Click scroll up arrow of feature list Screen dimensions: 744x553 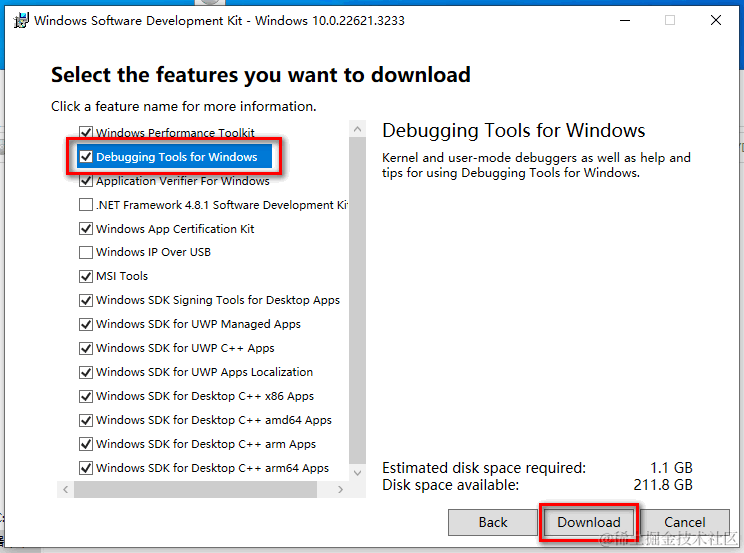click(x=357, y=129)
